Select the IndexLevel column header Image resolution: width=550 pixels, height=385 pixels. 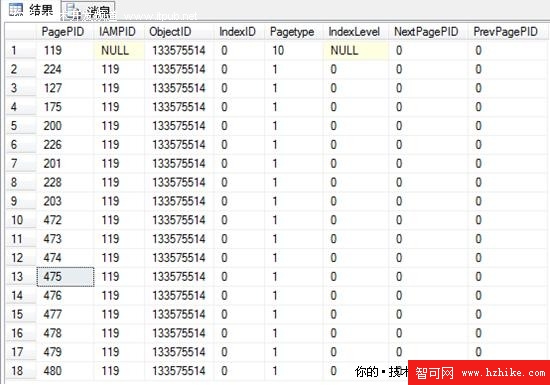356,32
